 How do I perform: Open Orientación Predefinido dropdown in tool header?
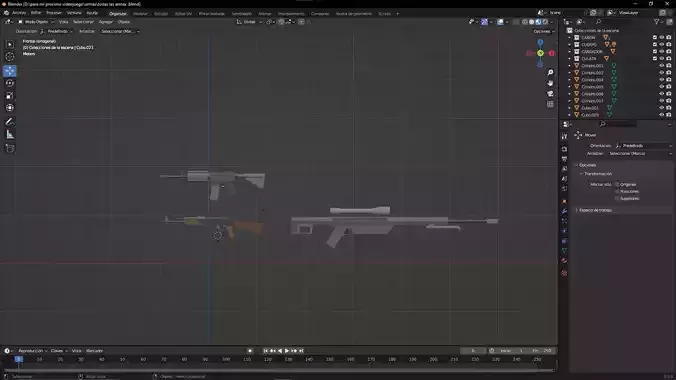(56, 31)
